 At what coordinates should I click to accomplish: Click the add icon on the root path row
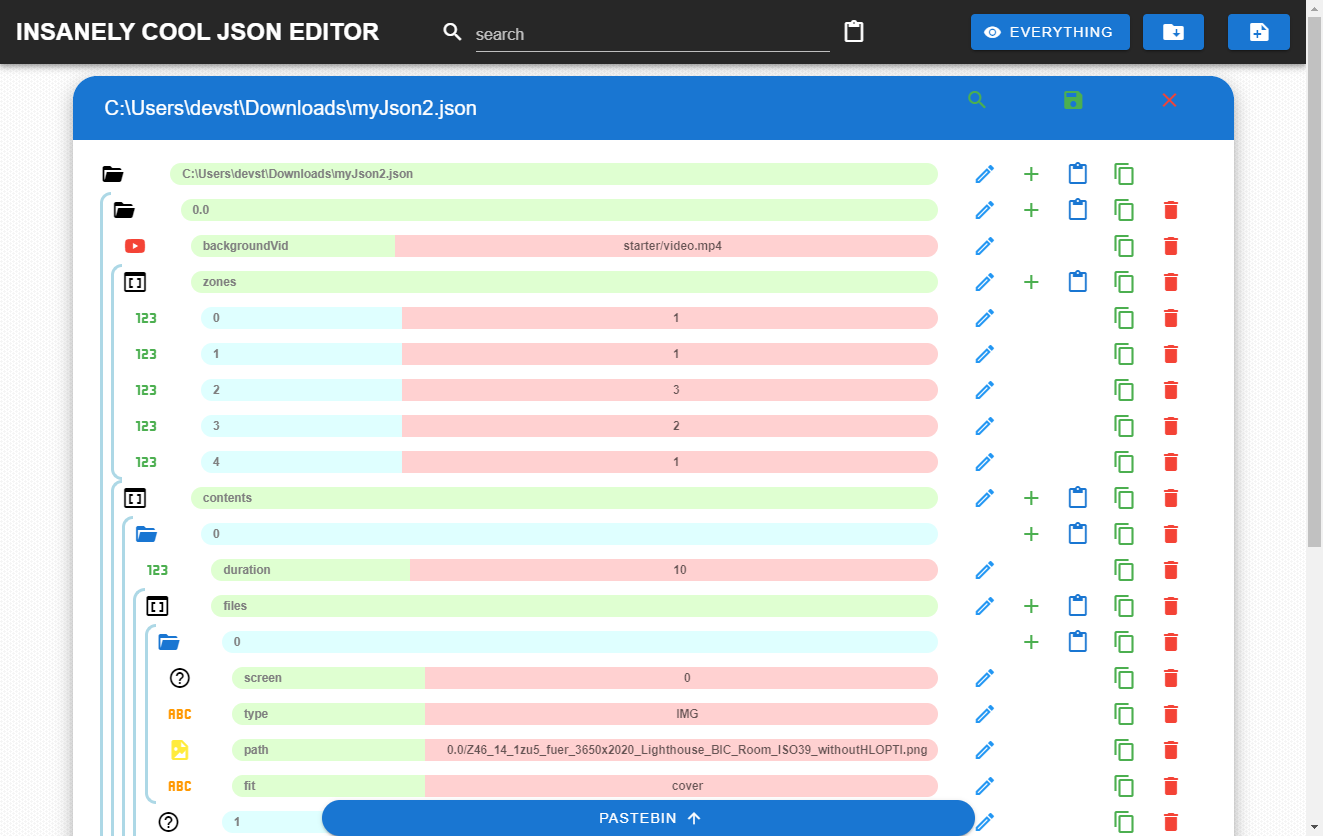[x=1031, y=174]
